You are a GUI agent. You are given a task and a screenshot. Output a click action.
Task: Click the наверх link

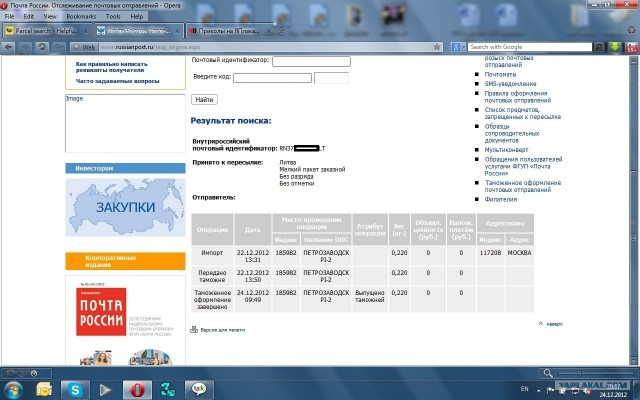pos(554,324)
